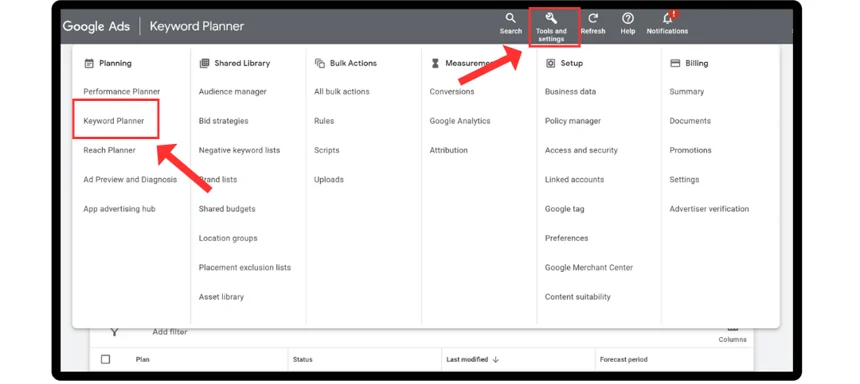This screenshot has width=860, height=384.
Task: Open Billing Promotions
Action: (690, 150)
